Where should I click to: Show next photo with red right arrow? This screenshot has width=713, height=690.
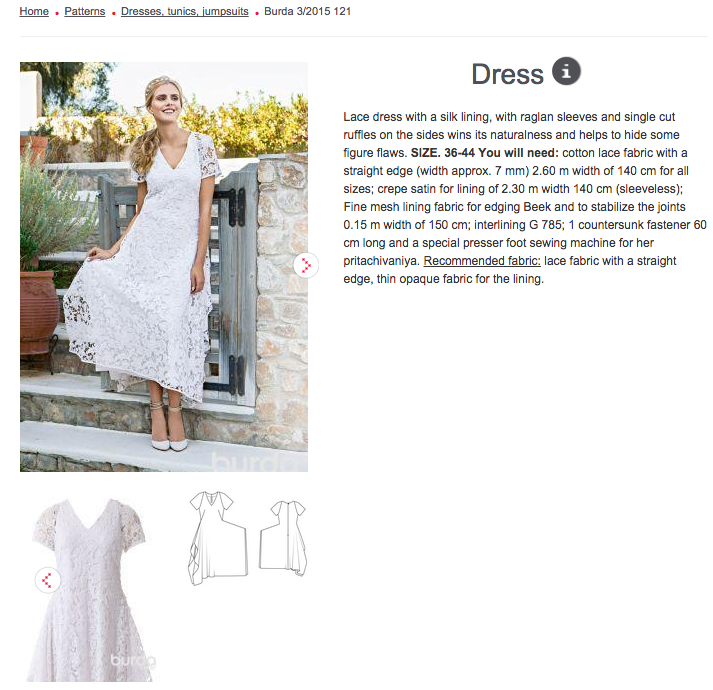tap(306, 265)
